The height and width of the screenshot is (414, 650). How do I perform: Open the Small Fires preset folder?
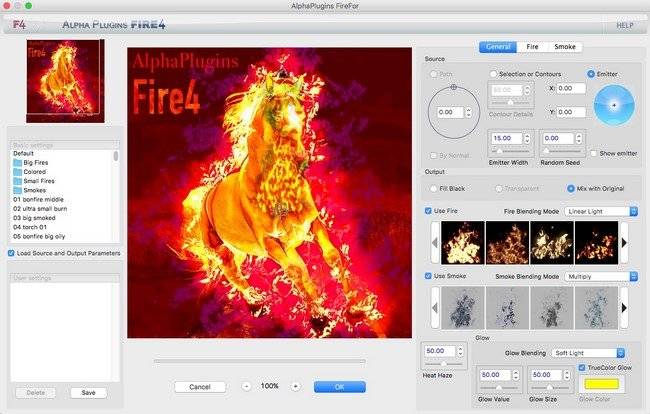(x=34, y=181)
